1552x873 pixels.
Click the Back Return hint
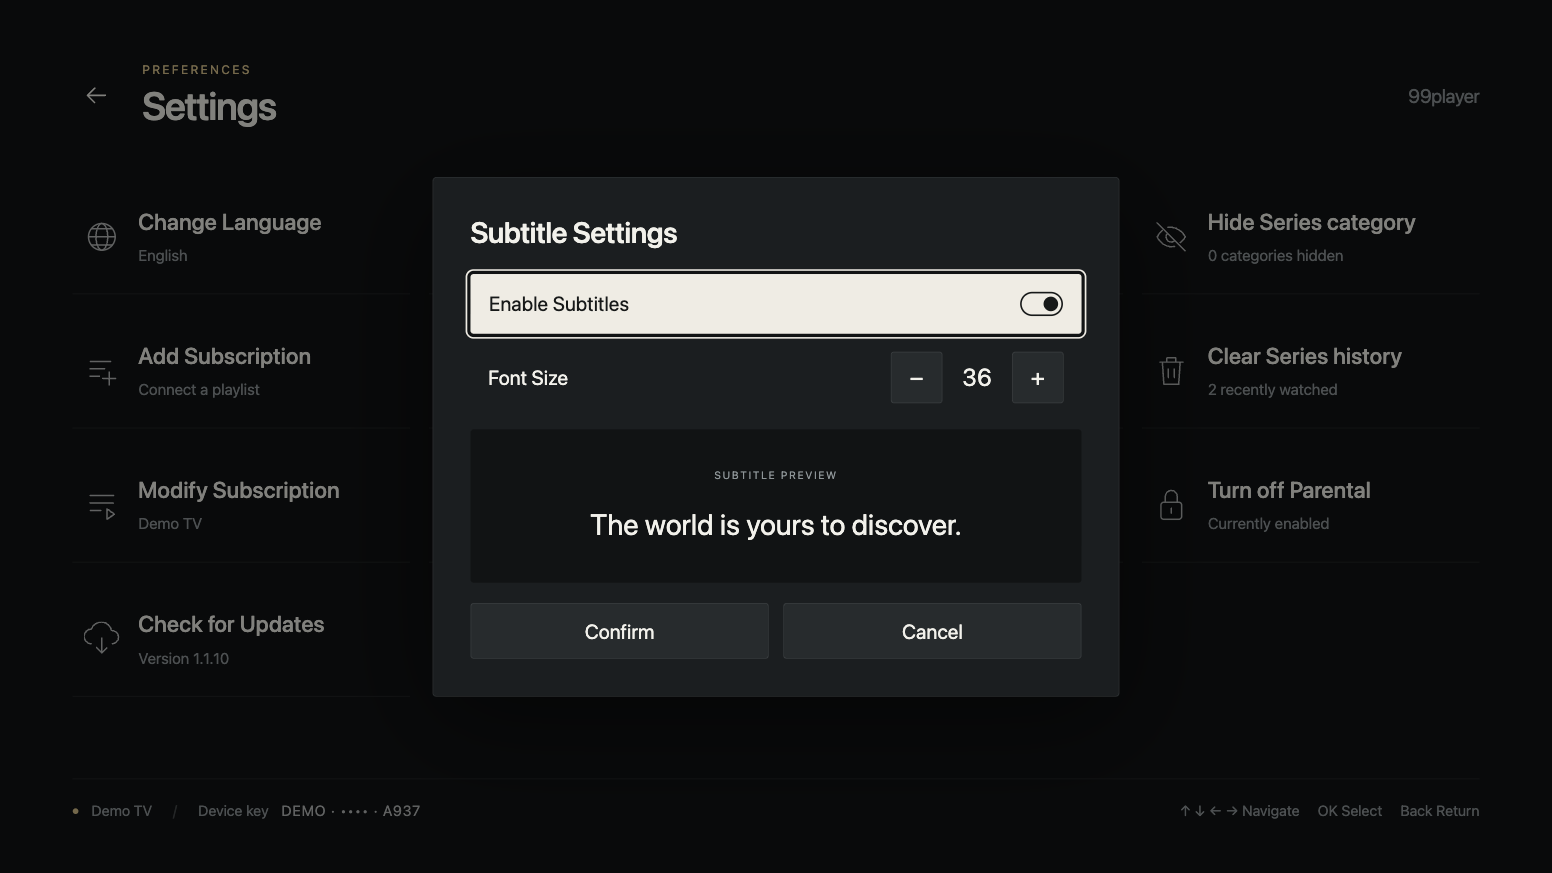pos(1439,811)
